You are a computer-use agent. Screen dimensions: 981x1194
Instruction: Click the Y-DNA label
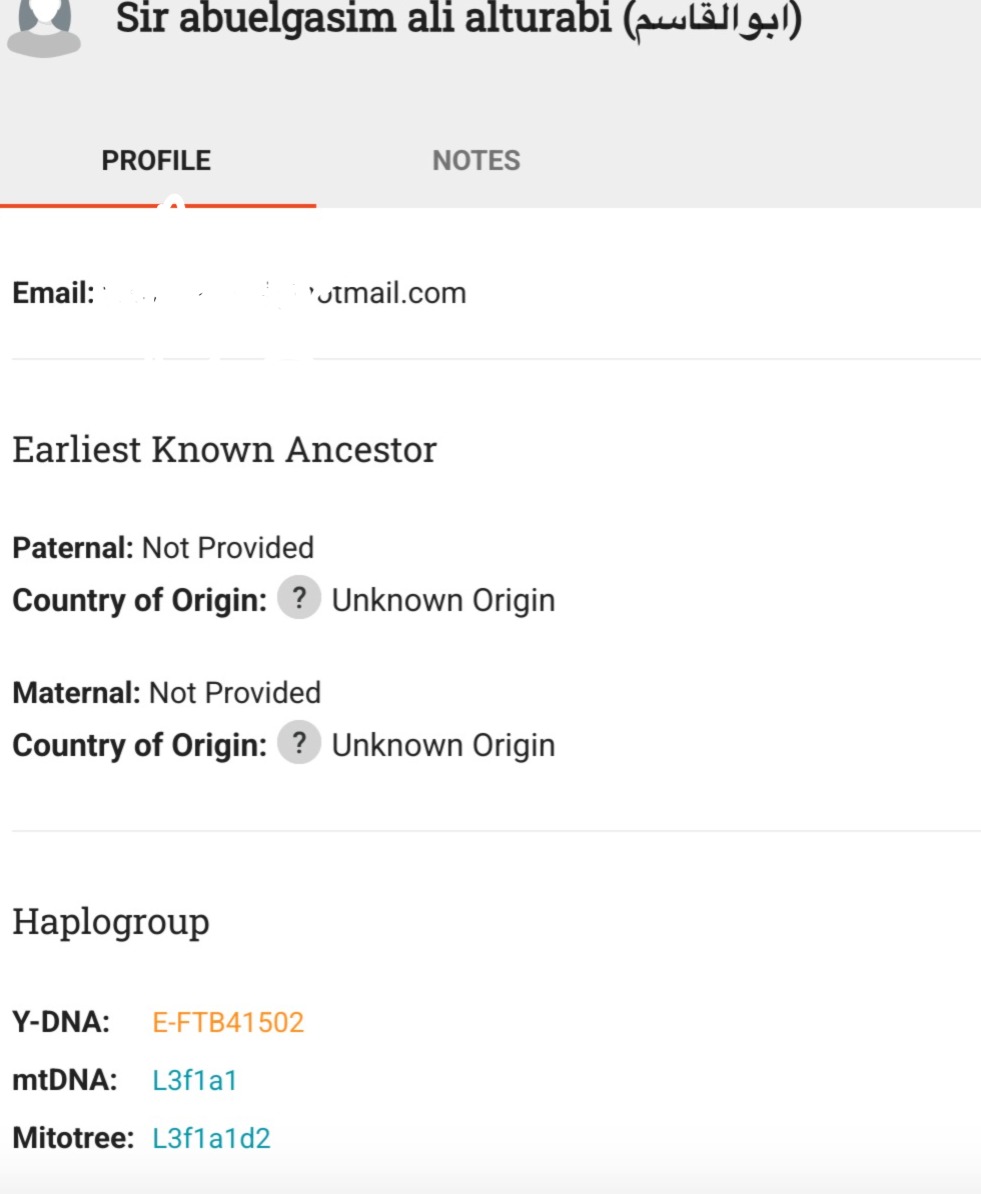coord(61,1022)
